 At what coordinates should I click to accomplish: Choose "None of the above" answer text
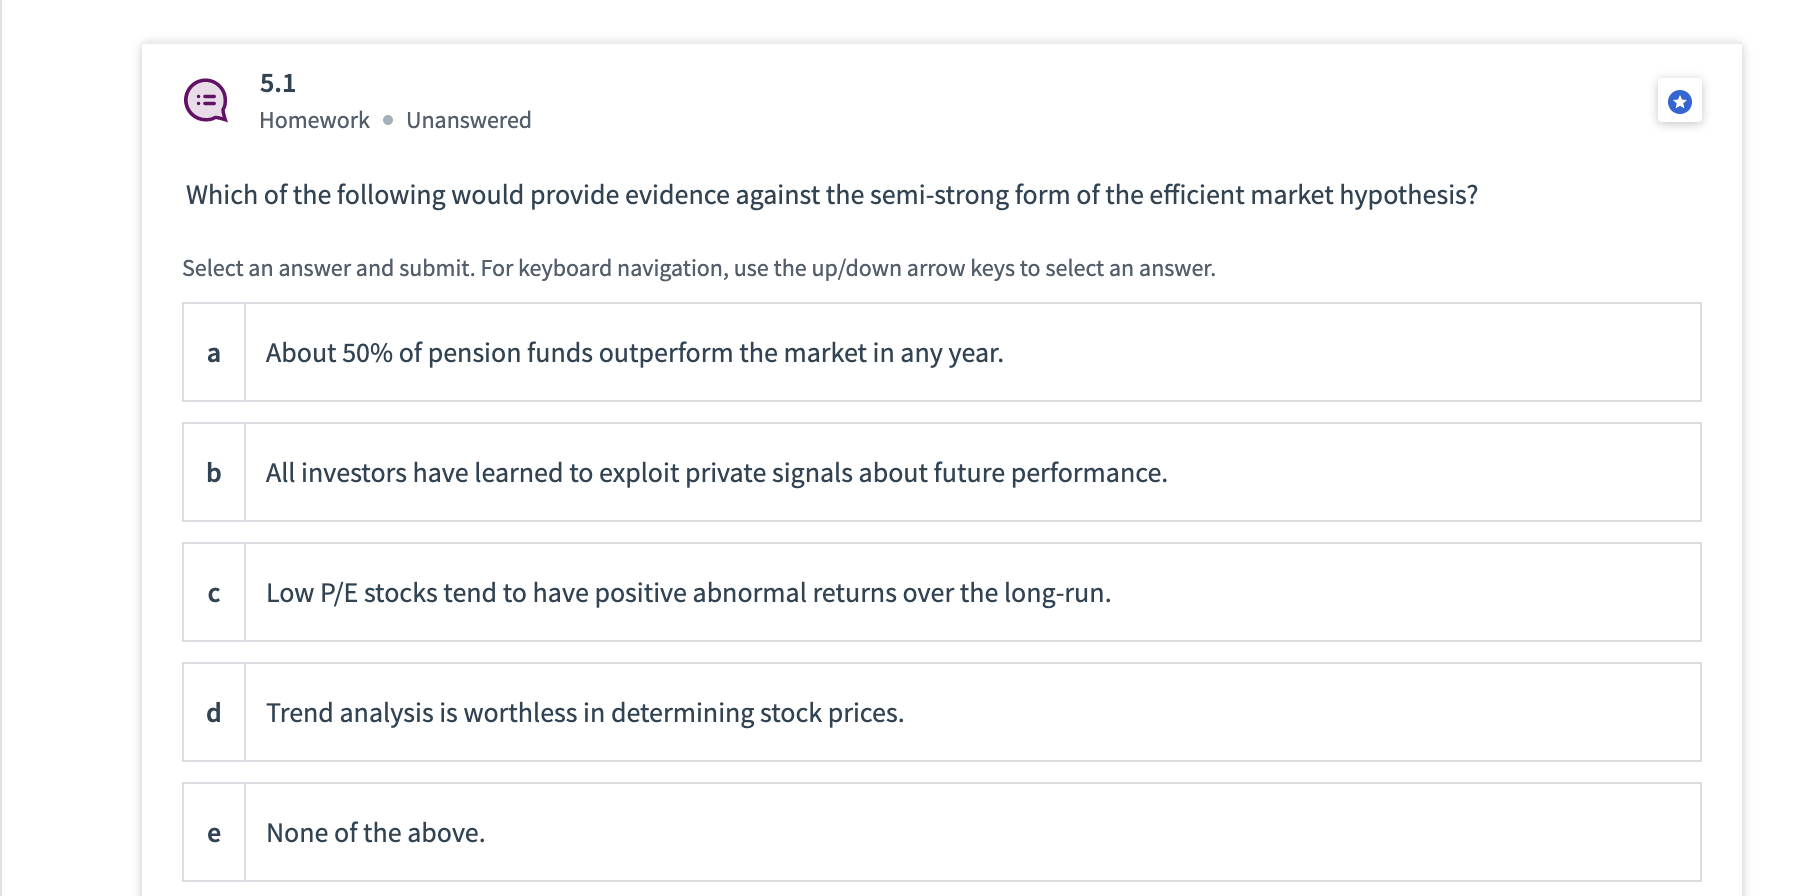click(375, 833)
